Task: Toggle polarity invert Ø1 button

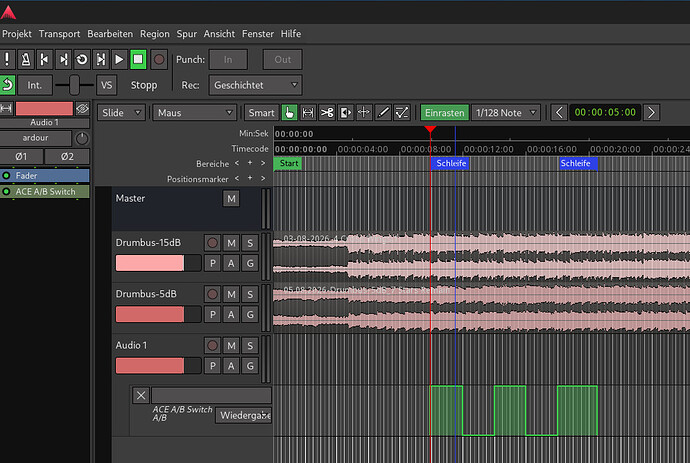Action: coord(22,156)
